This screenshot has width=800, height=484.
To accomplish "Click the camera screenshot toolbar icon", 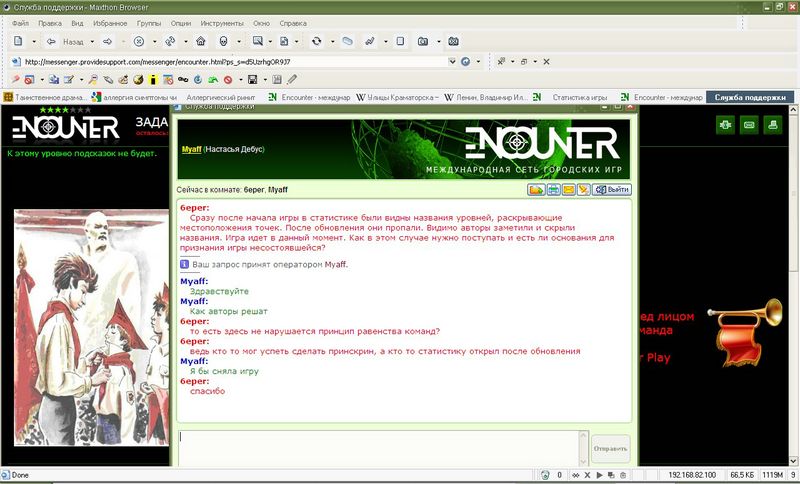I will [423, 41].
